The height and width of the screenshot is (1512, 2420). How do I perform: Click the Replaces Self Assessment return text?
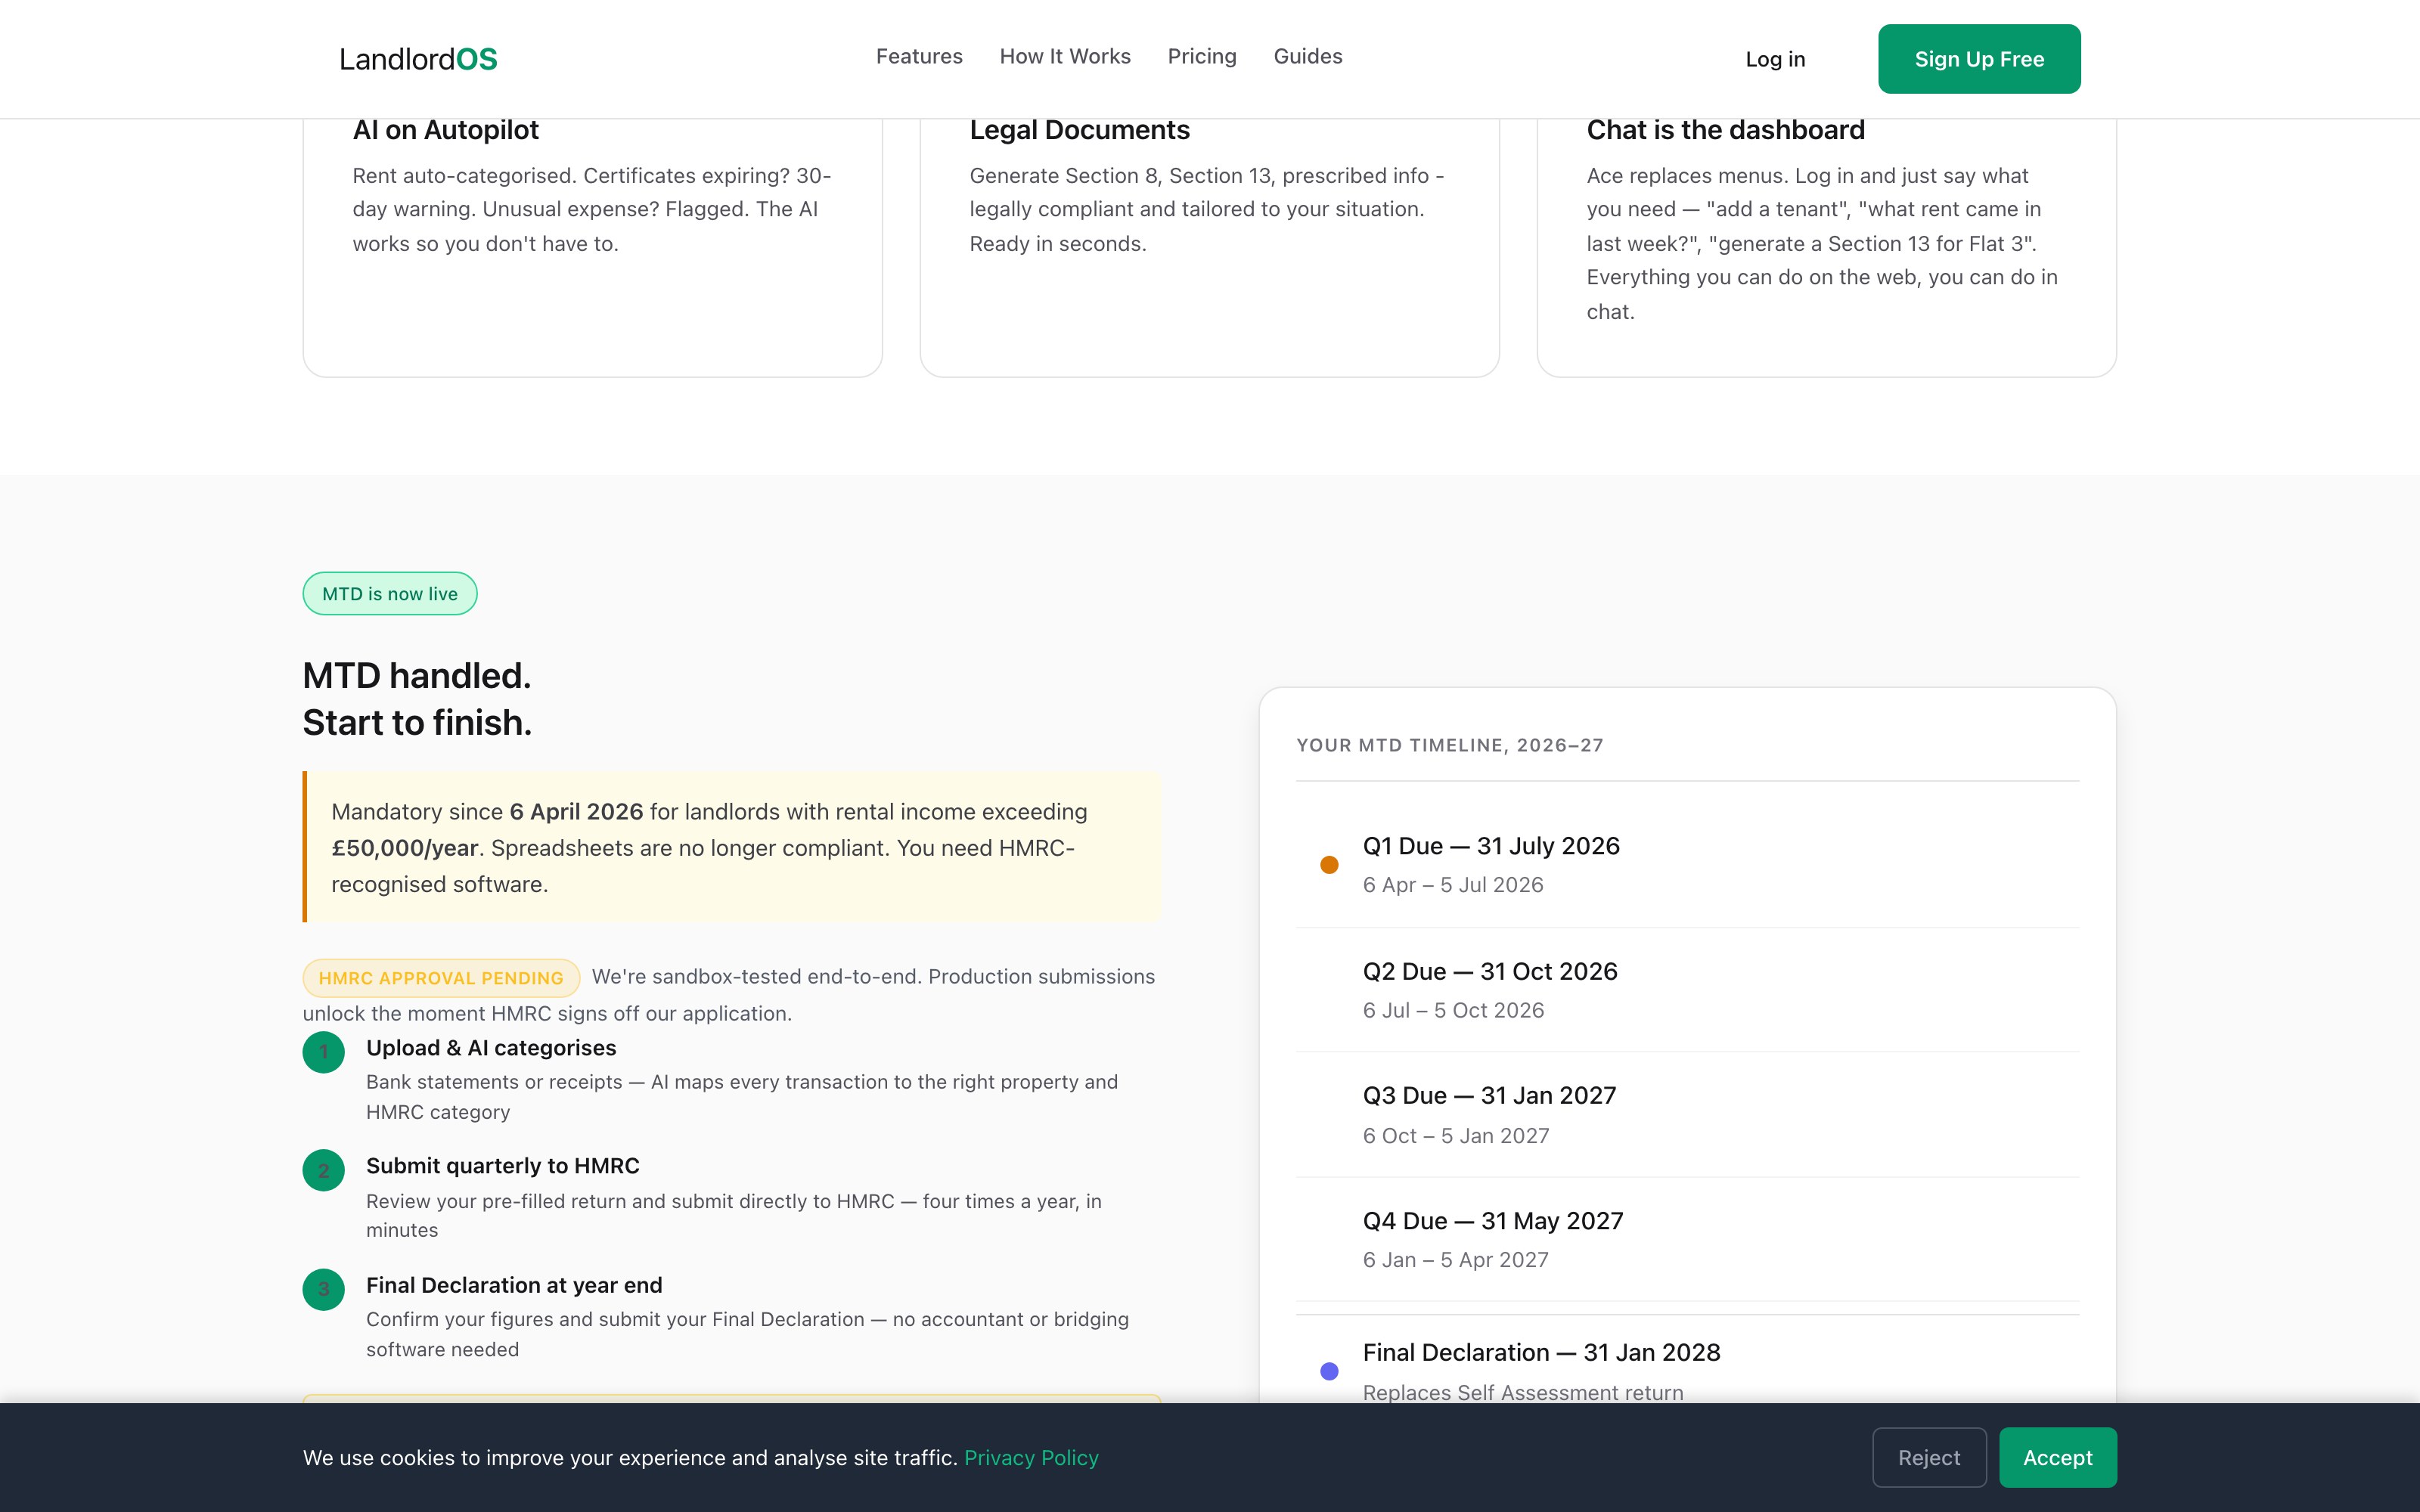(x=1523, y=1393)
